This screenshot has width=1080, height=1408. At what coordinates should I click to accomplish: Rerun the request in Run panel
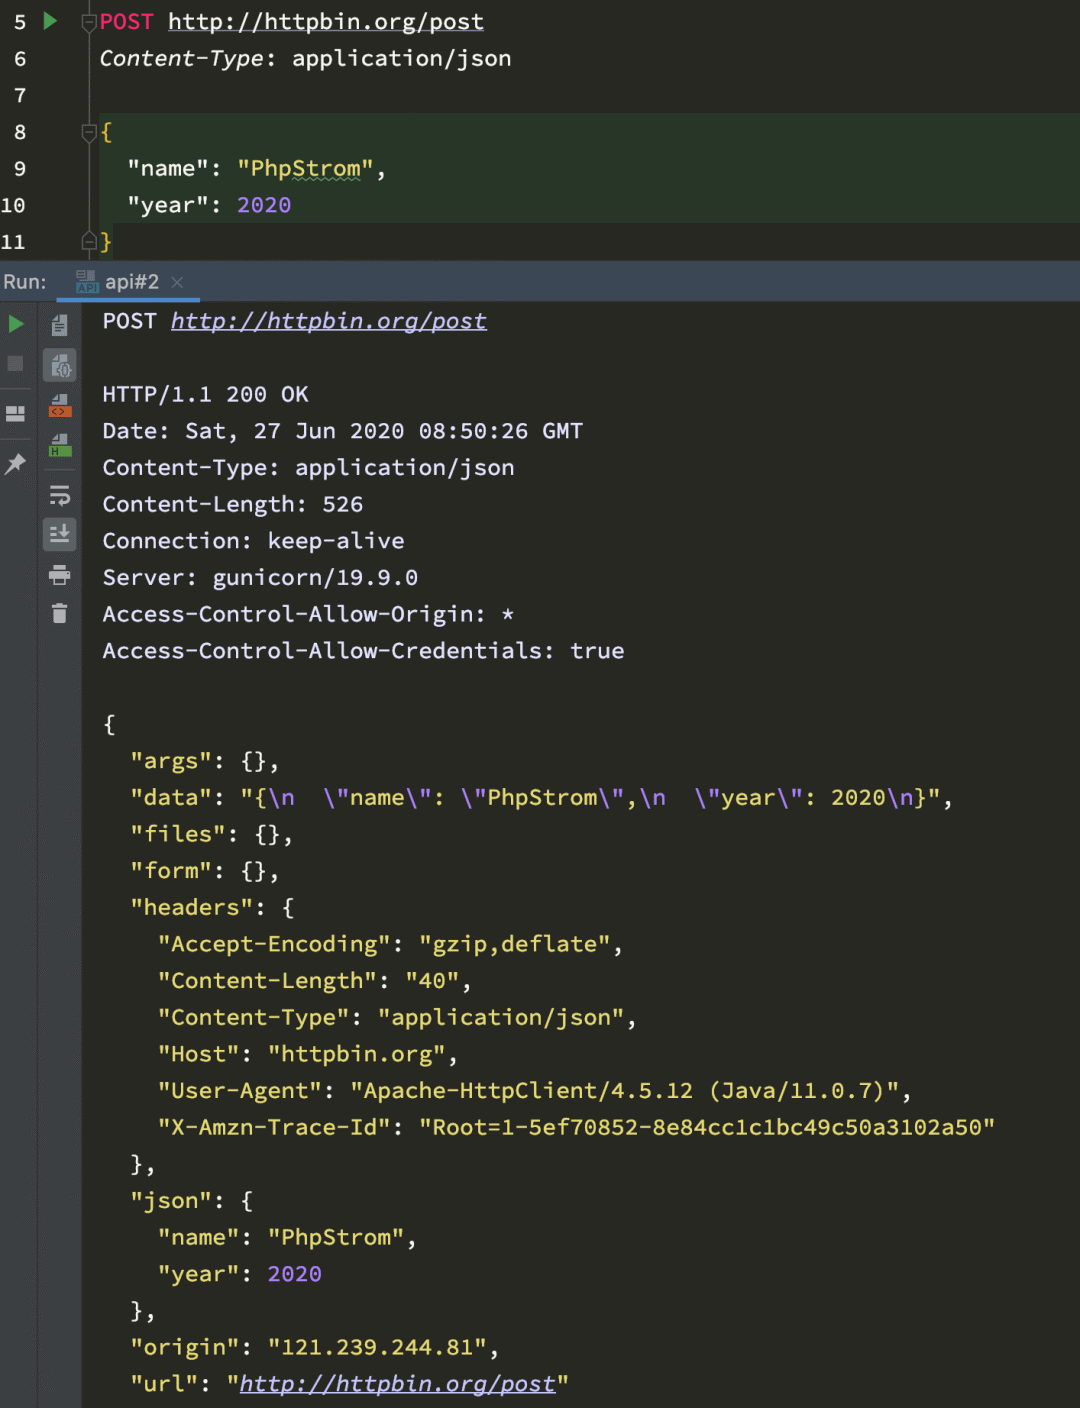click(x=15, y=324)
